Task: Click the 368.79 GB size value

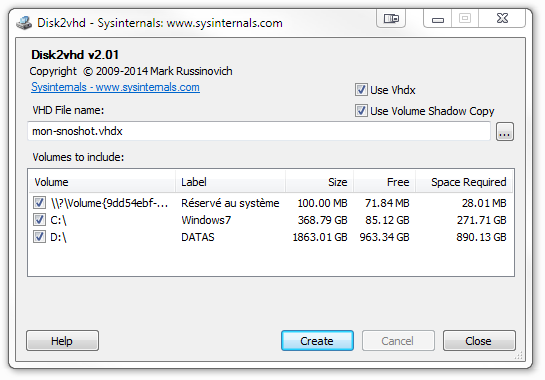Action: pos(322,220)
